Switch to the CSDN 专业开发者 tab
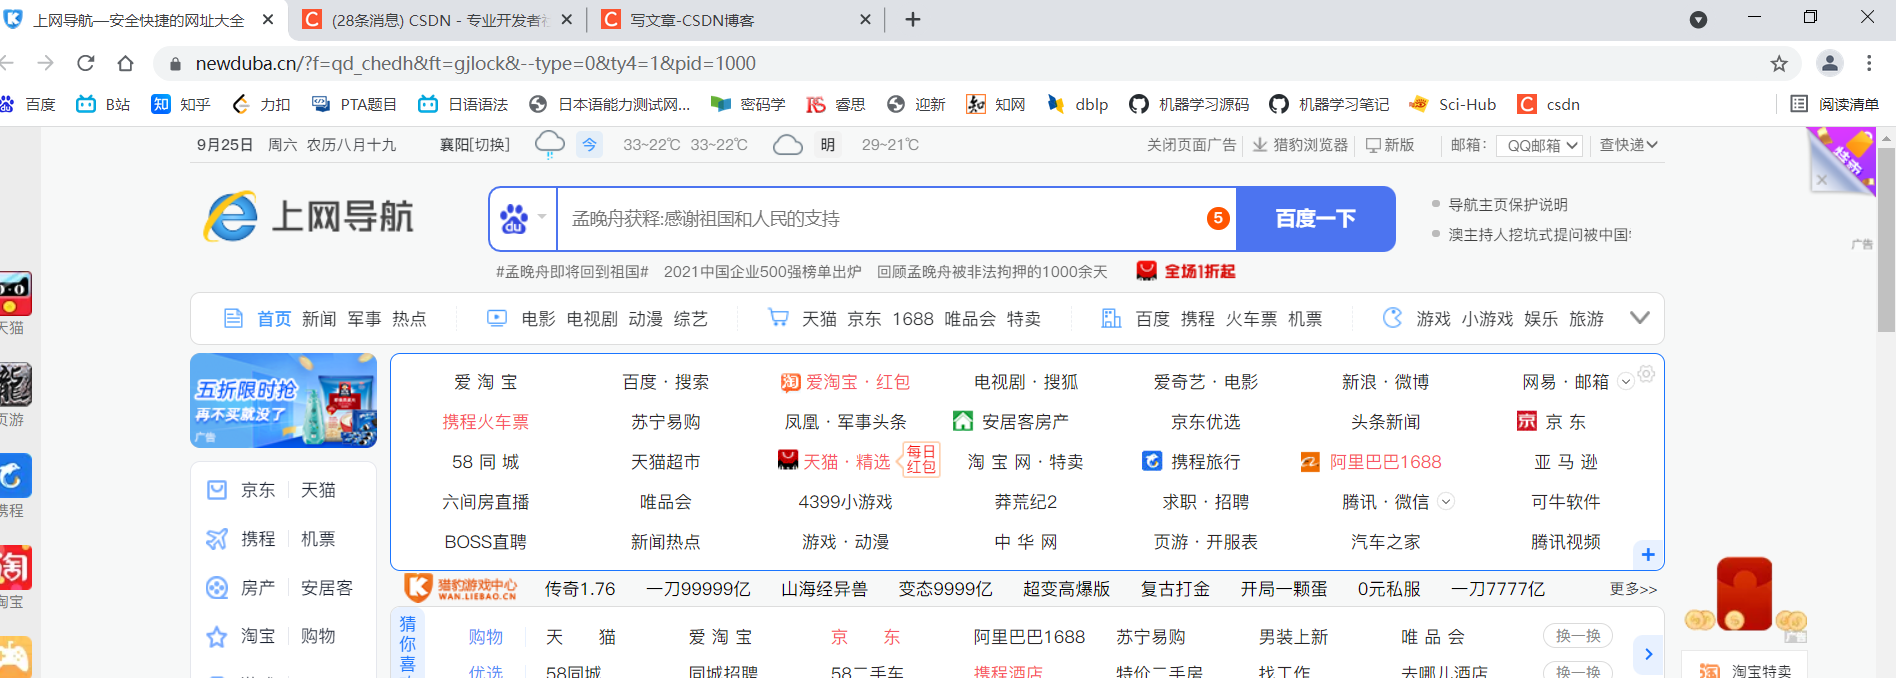The height and width of the screenshot is (678, 1896). point(439,20)
